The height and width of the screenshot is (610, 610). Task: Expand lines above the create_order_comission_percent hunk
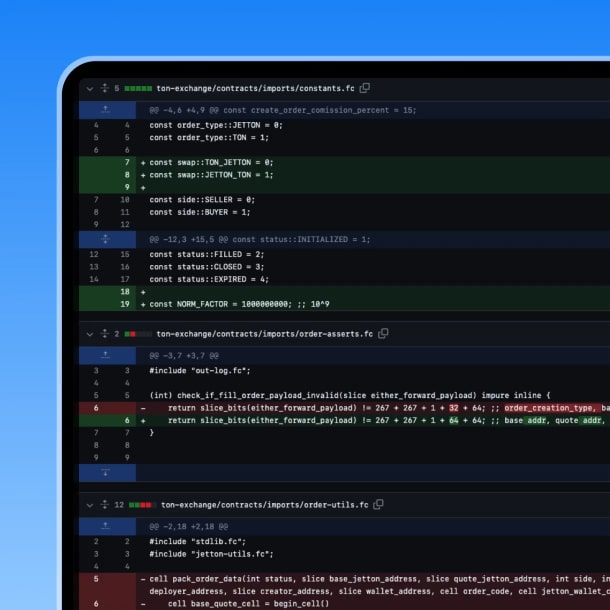click(x=107, y=110)
